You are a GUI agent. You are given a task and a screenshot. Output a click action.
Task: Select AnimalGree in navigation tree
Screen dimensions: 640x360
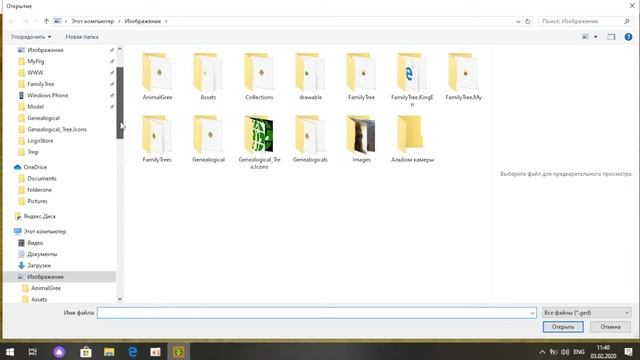pos(46,288)
